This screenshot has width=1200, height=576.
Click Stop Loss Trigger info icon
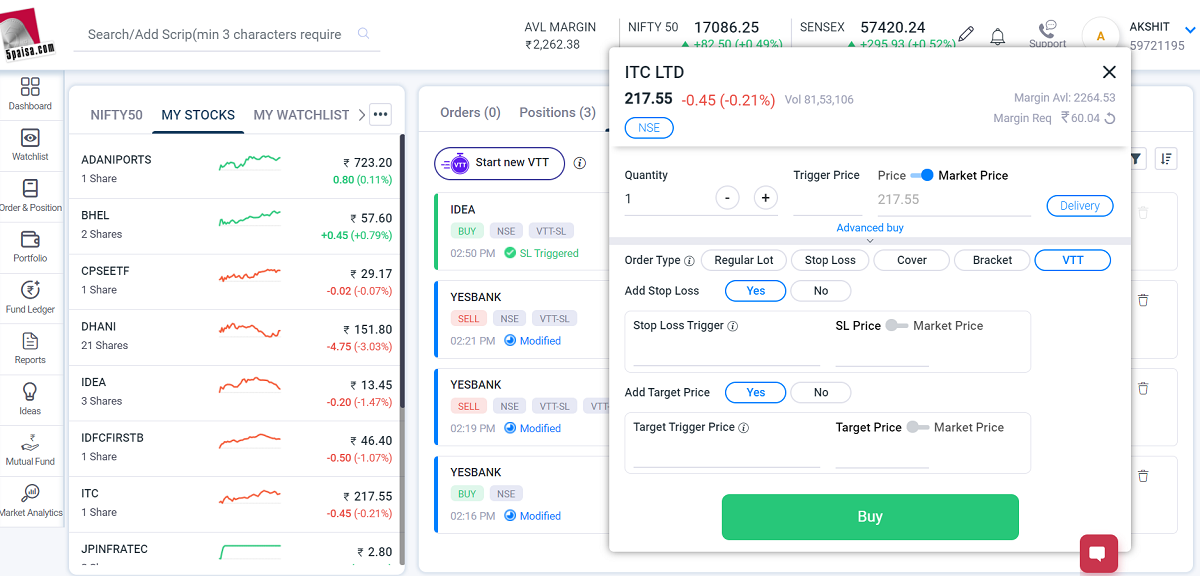pyautogui.click(x=733, y=326)
